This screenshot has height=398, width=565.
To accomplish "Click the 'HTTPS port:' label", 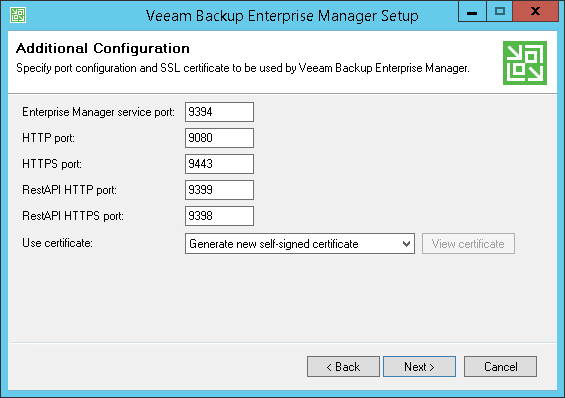I will click(52, 164).
